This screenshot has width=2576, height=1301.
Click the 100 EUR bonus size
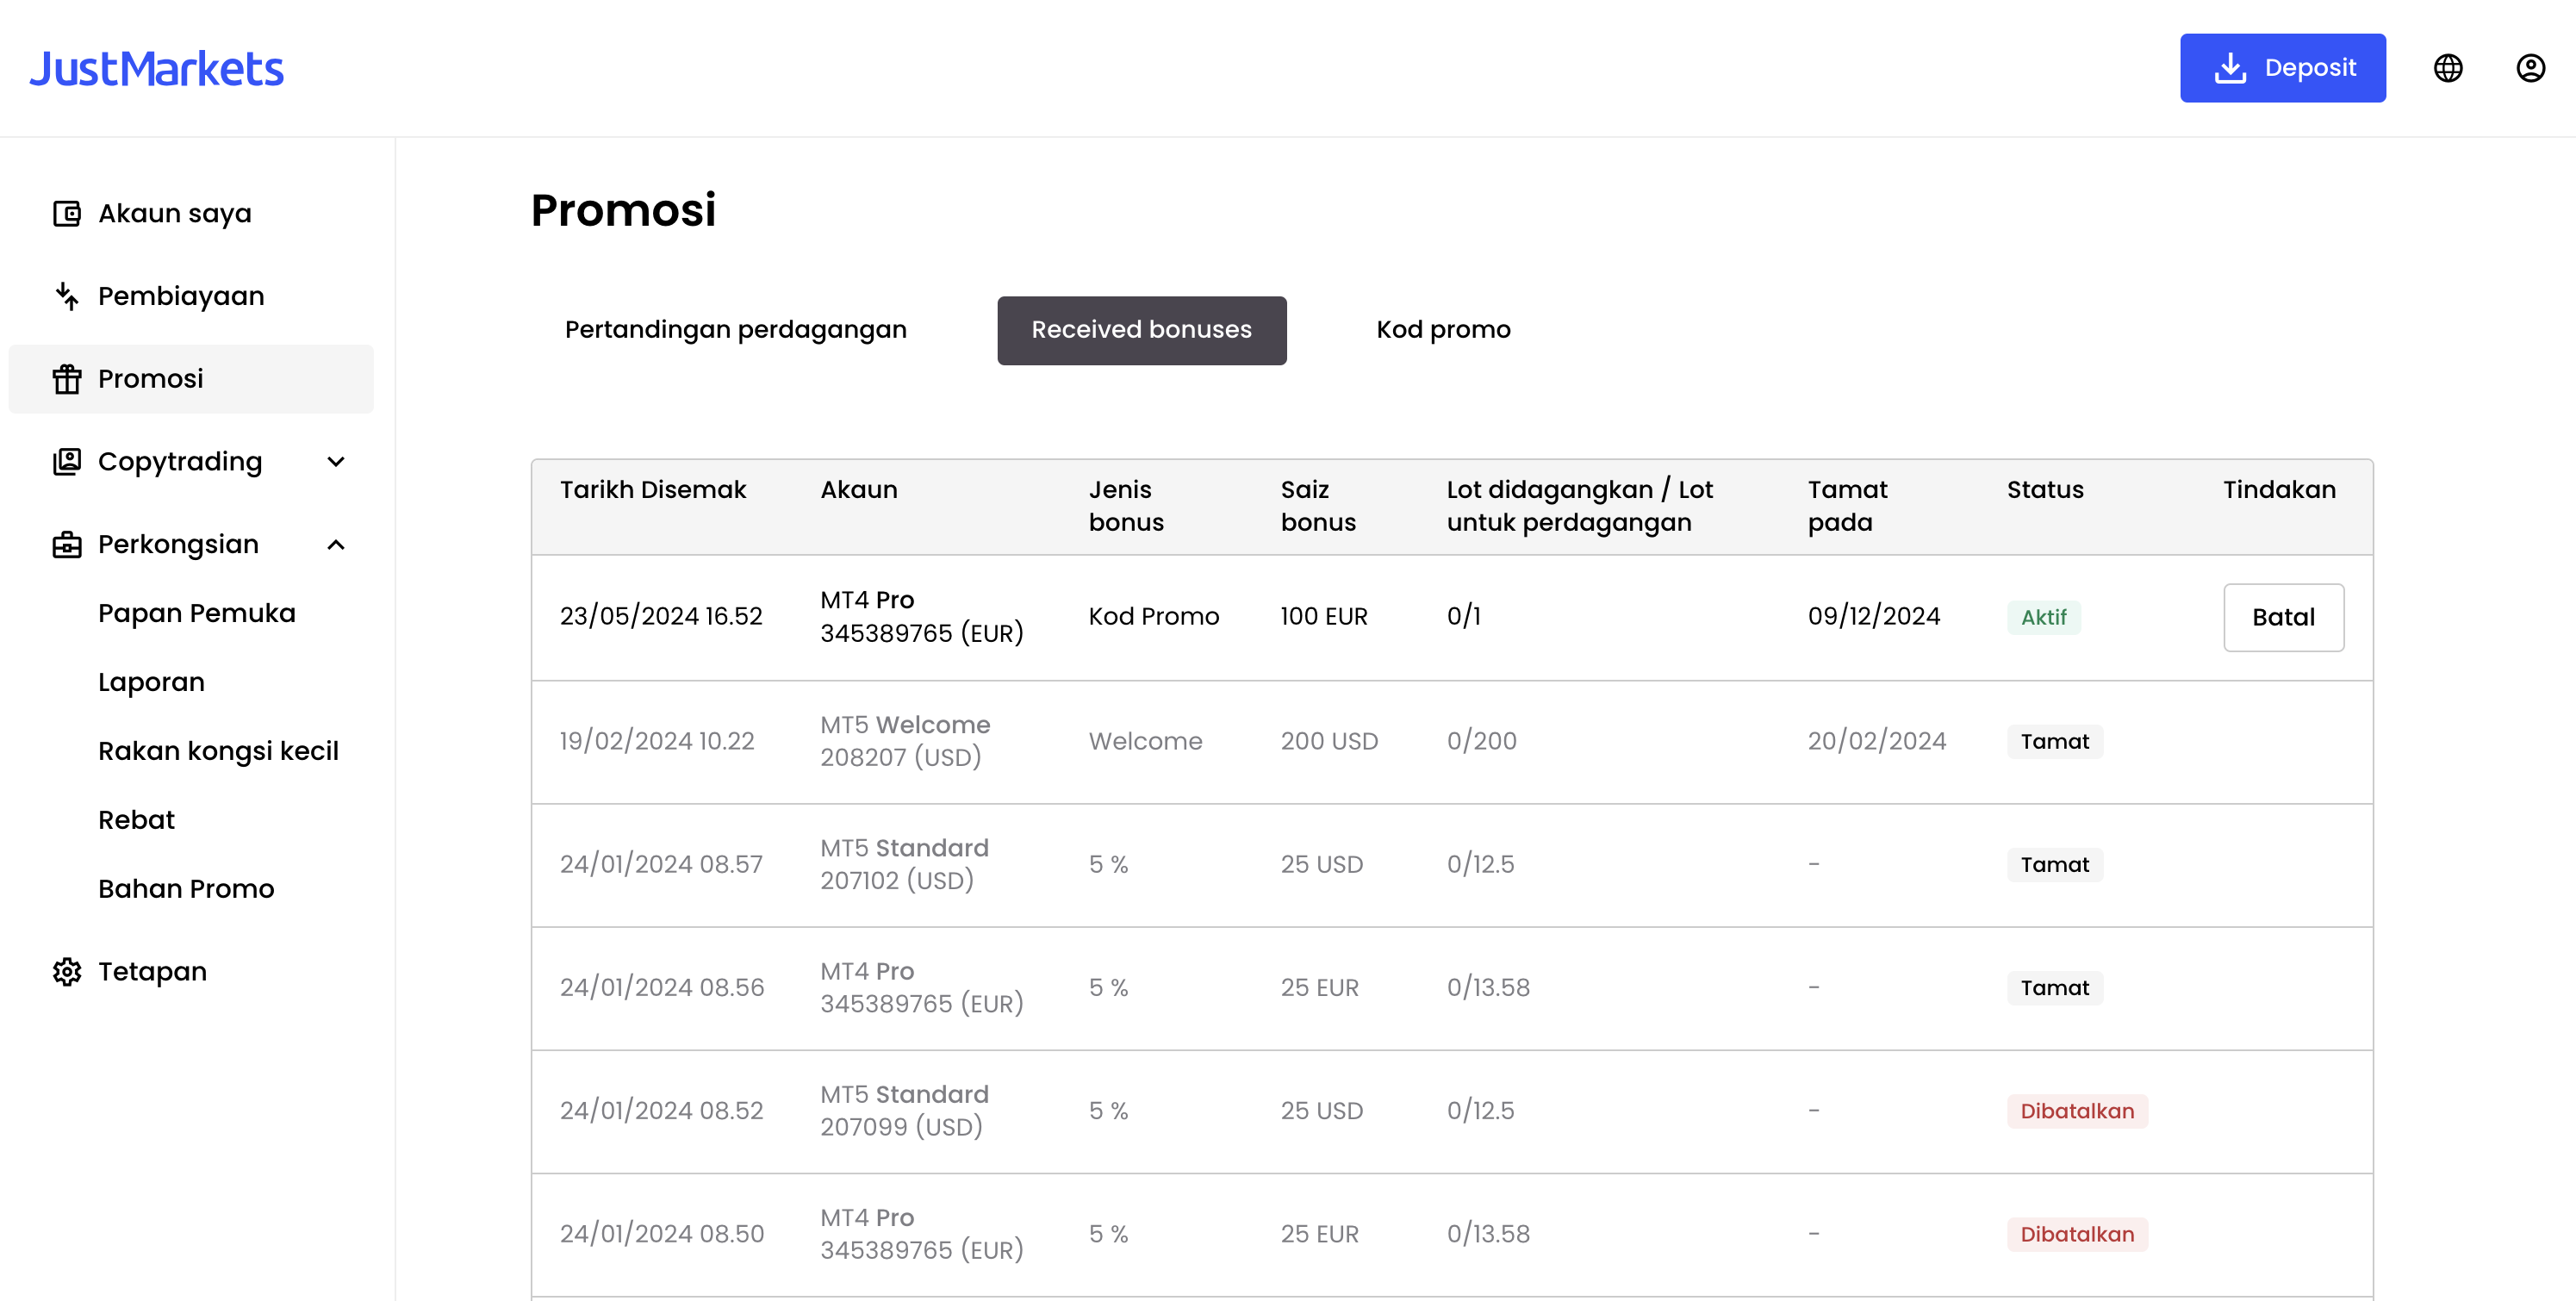(x=1324, y=617)
